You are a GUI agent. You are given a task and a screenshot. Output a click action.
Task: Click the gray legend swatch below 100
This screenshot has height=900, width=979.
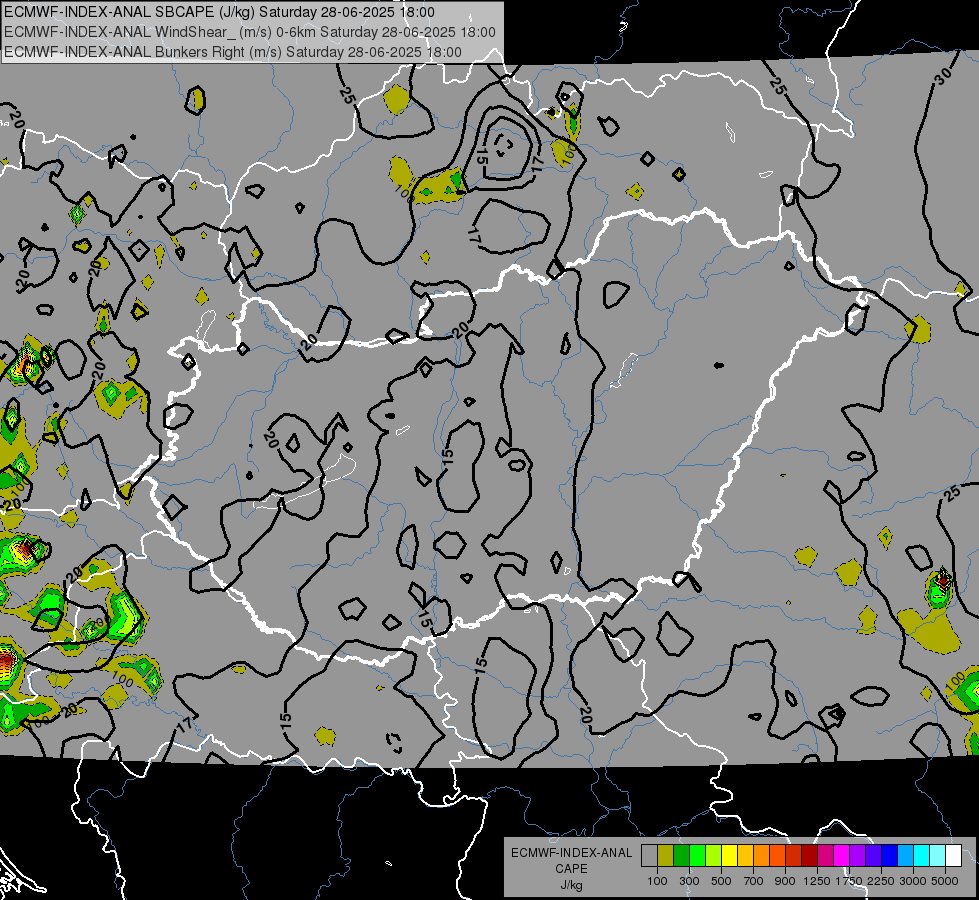(x=649, y=855)
